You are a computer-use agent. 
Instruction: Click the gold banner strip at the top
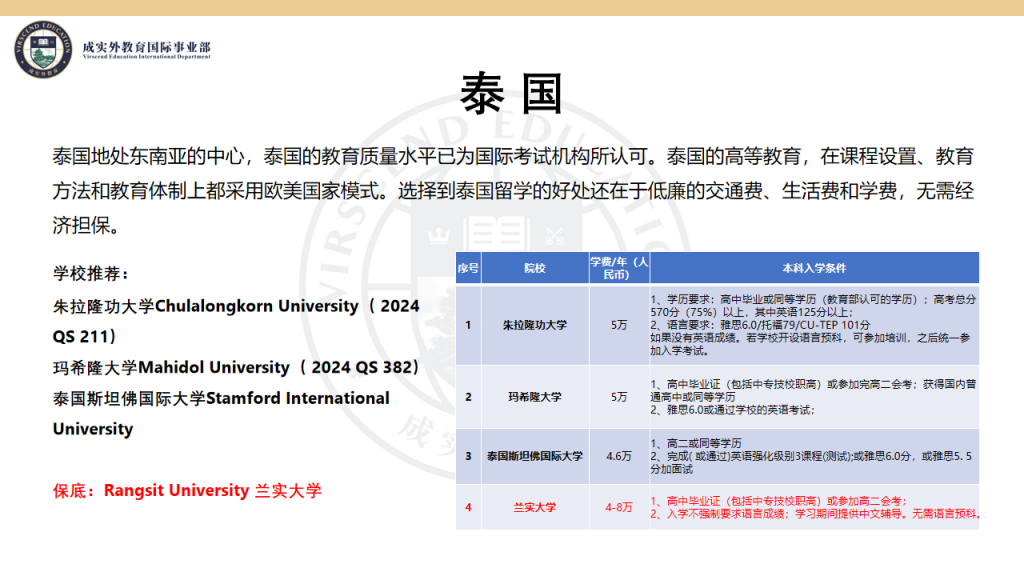[512, 5]
